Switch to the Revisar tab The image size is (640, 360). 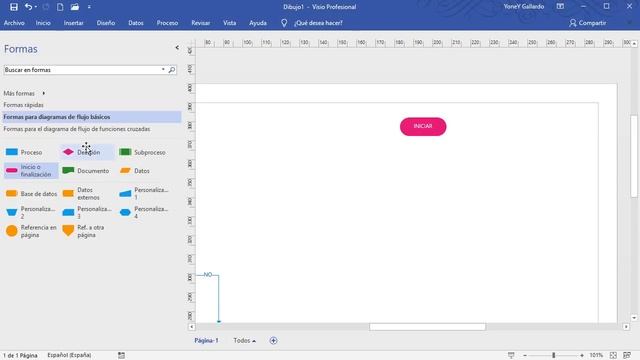coord(200,23)
